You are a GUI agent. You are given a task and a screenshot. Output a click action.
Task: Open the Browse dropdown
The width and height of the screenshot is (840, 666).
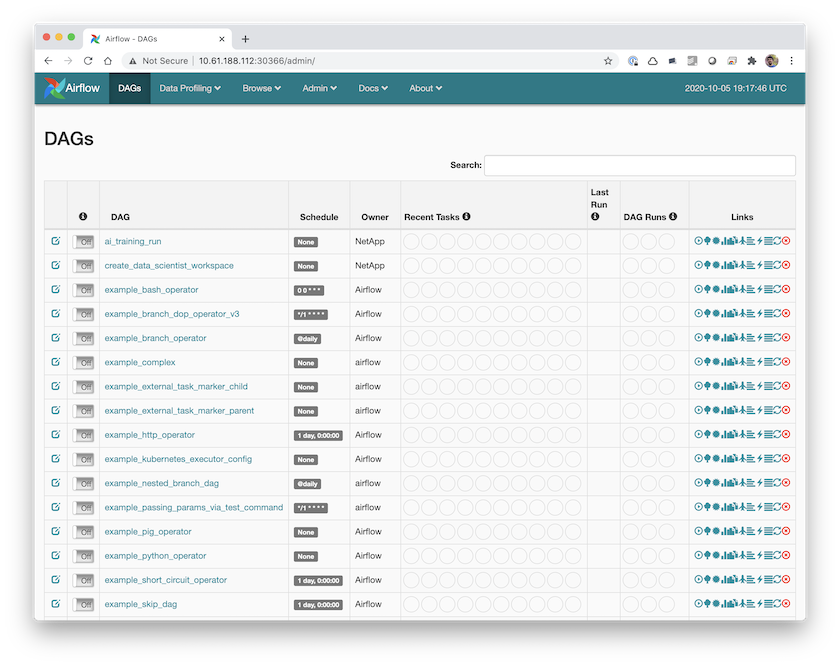tap(261, 88)
